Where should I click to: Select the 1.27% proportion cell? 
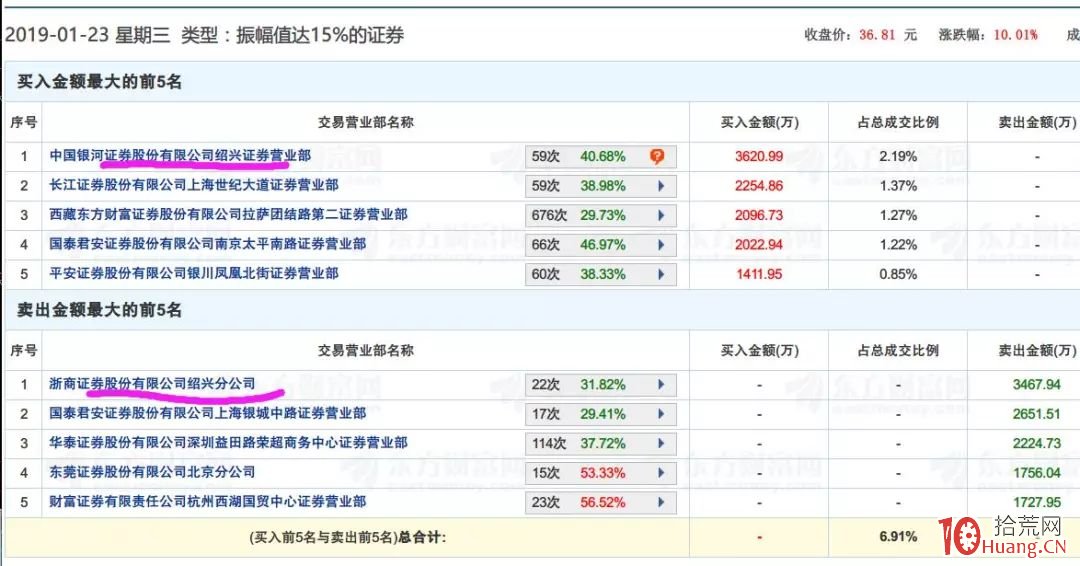pyautogui.click(x=898, y=216)
